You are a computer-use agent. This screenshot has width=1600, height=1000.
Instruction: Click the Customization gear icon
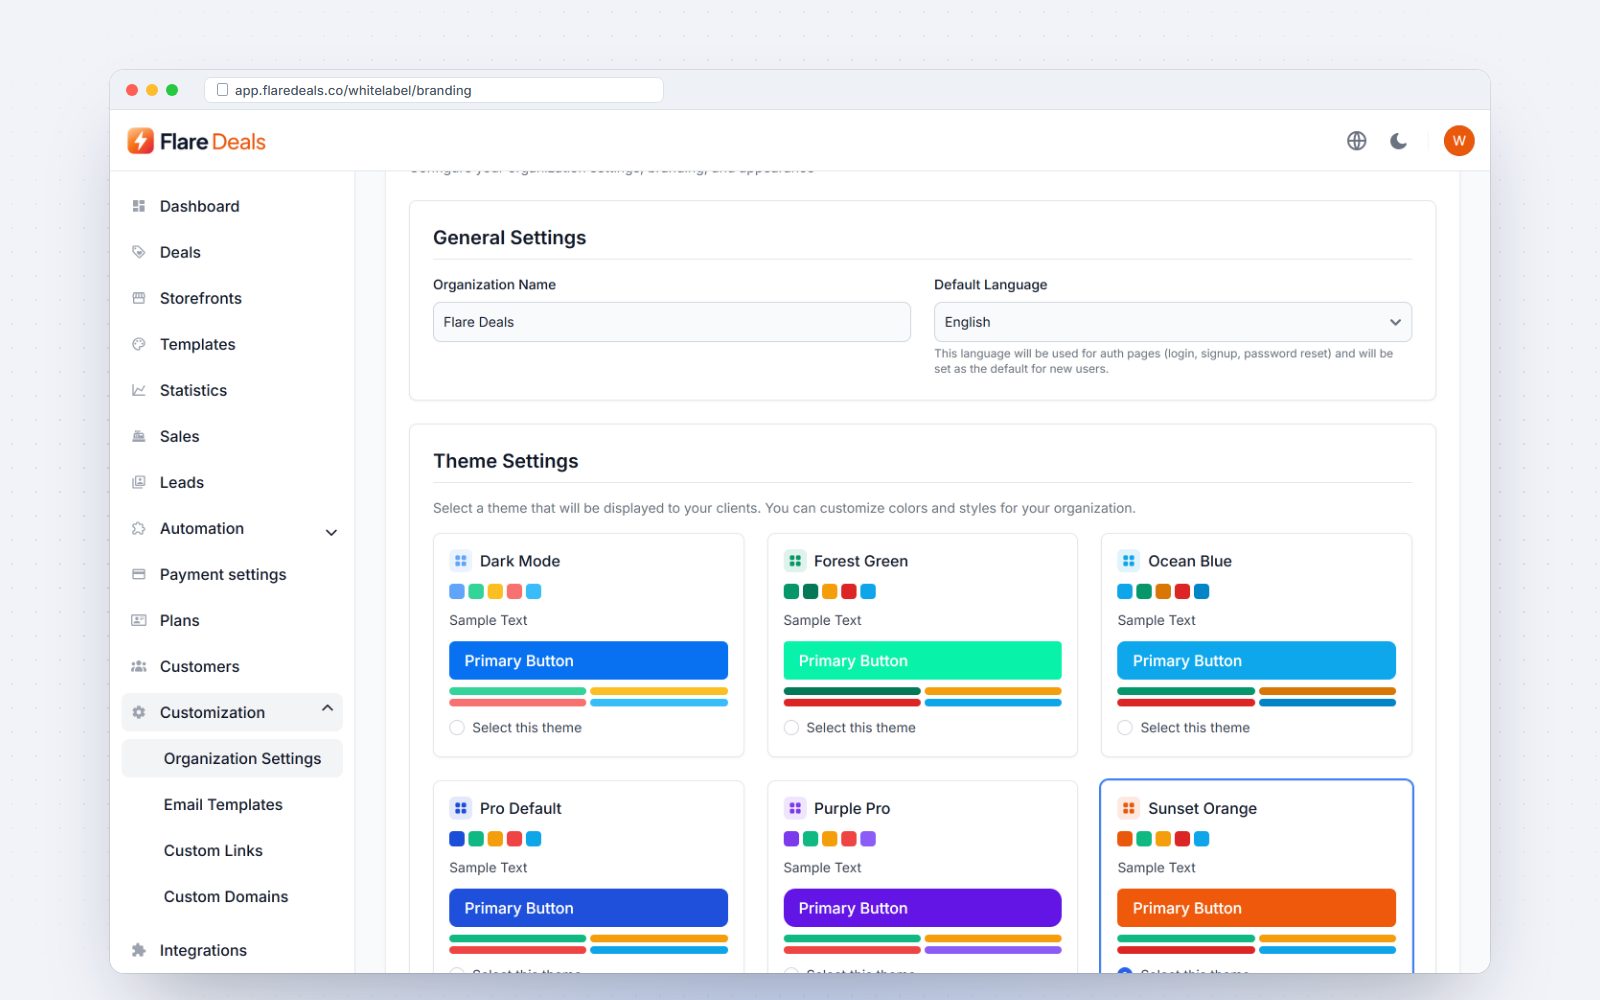point(139,712)
